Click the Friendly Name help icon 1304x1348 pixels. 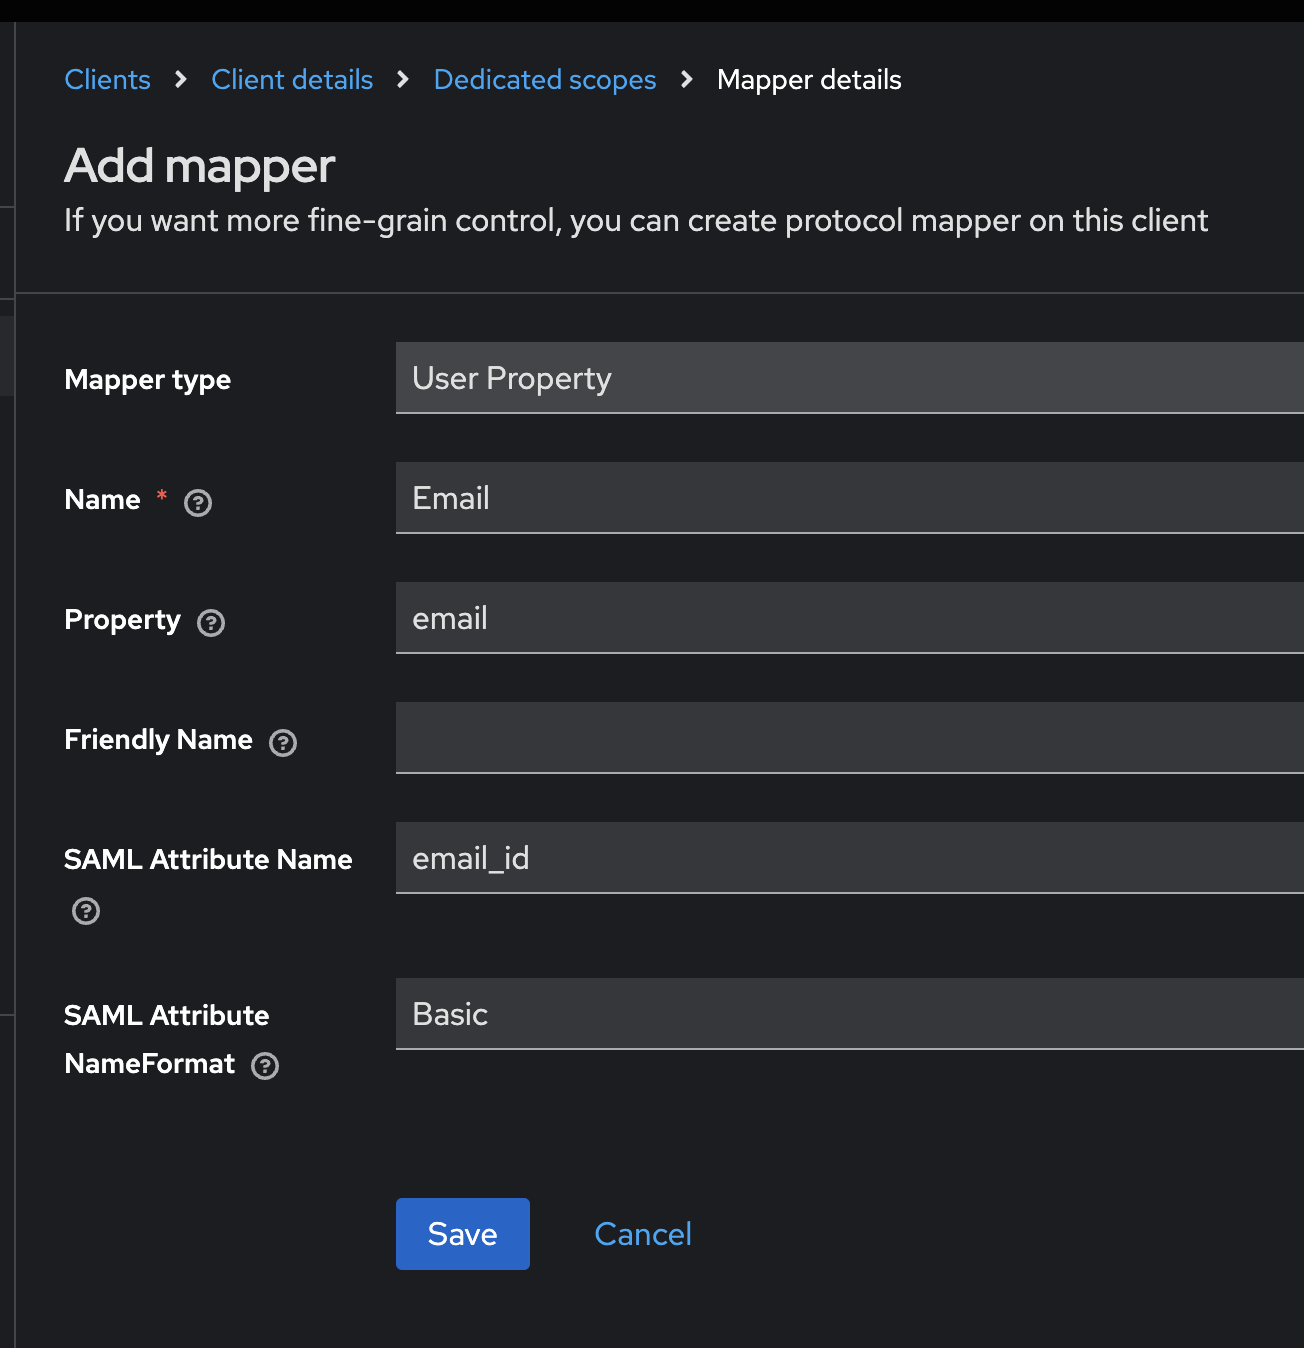tap(283, 743)
